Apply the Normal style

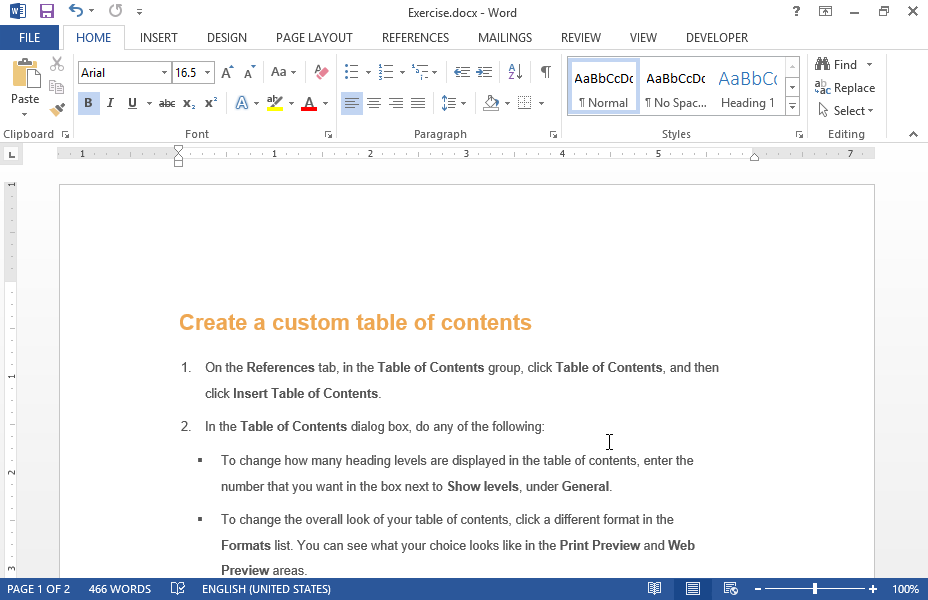coord(603,88)
